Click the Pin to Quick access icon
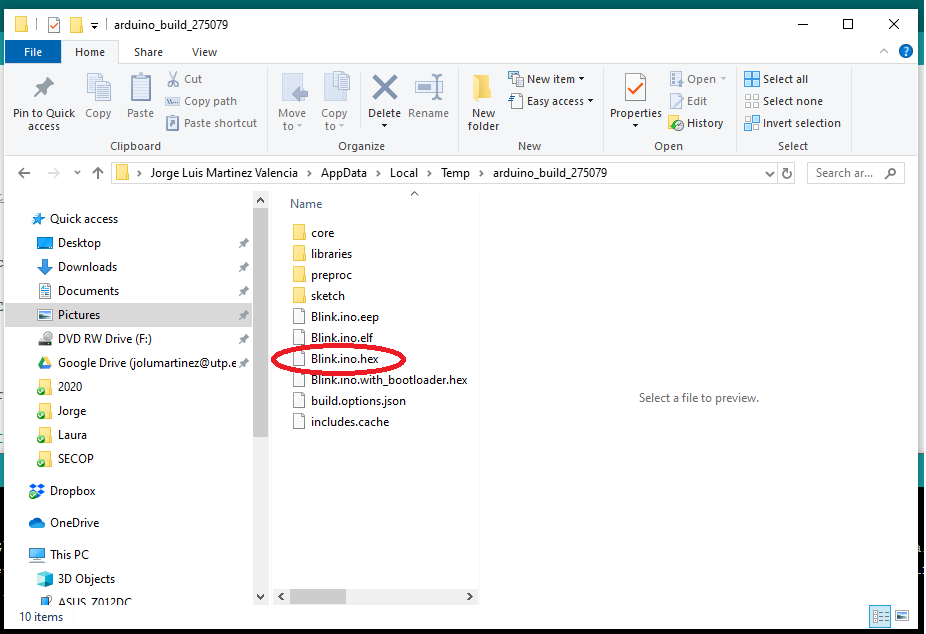The width and height of the screenshot is (926, 634). (43, 88)
